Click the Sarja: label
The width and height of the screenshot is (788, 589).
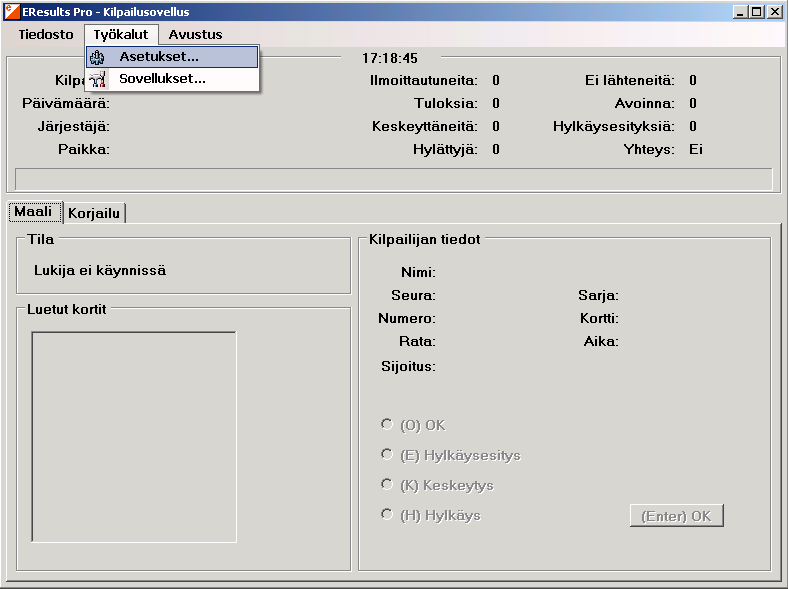pyautogui.click(x=598, y=295)
